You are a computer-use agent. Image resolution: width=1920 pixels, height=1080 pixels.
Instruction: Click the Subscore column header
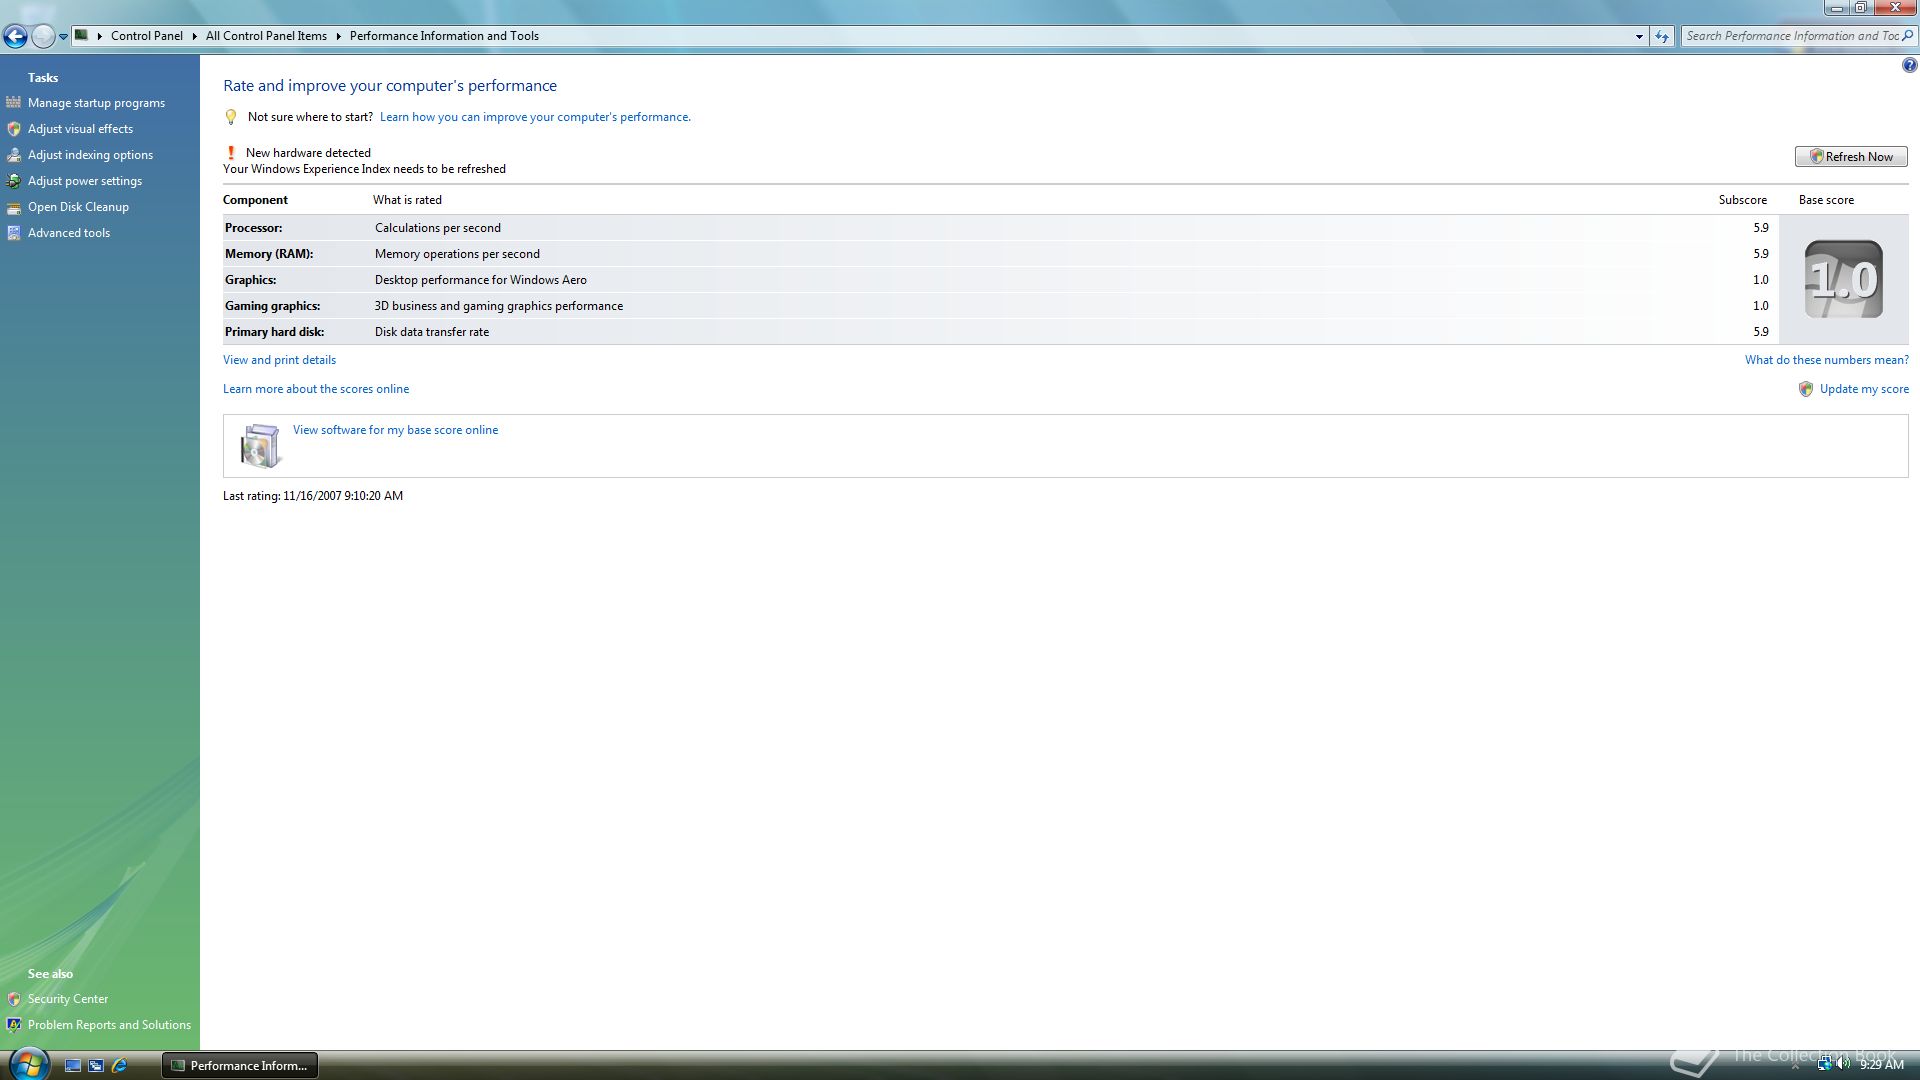[x=1743, y=200]
